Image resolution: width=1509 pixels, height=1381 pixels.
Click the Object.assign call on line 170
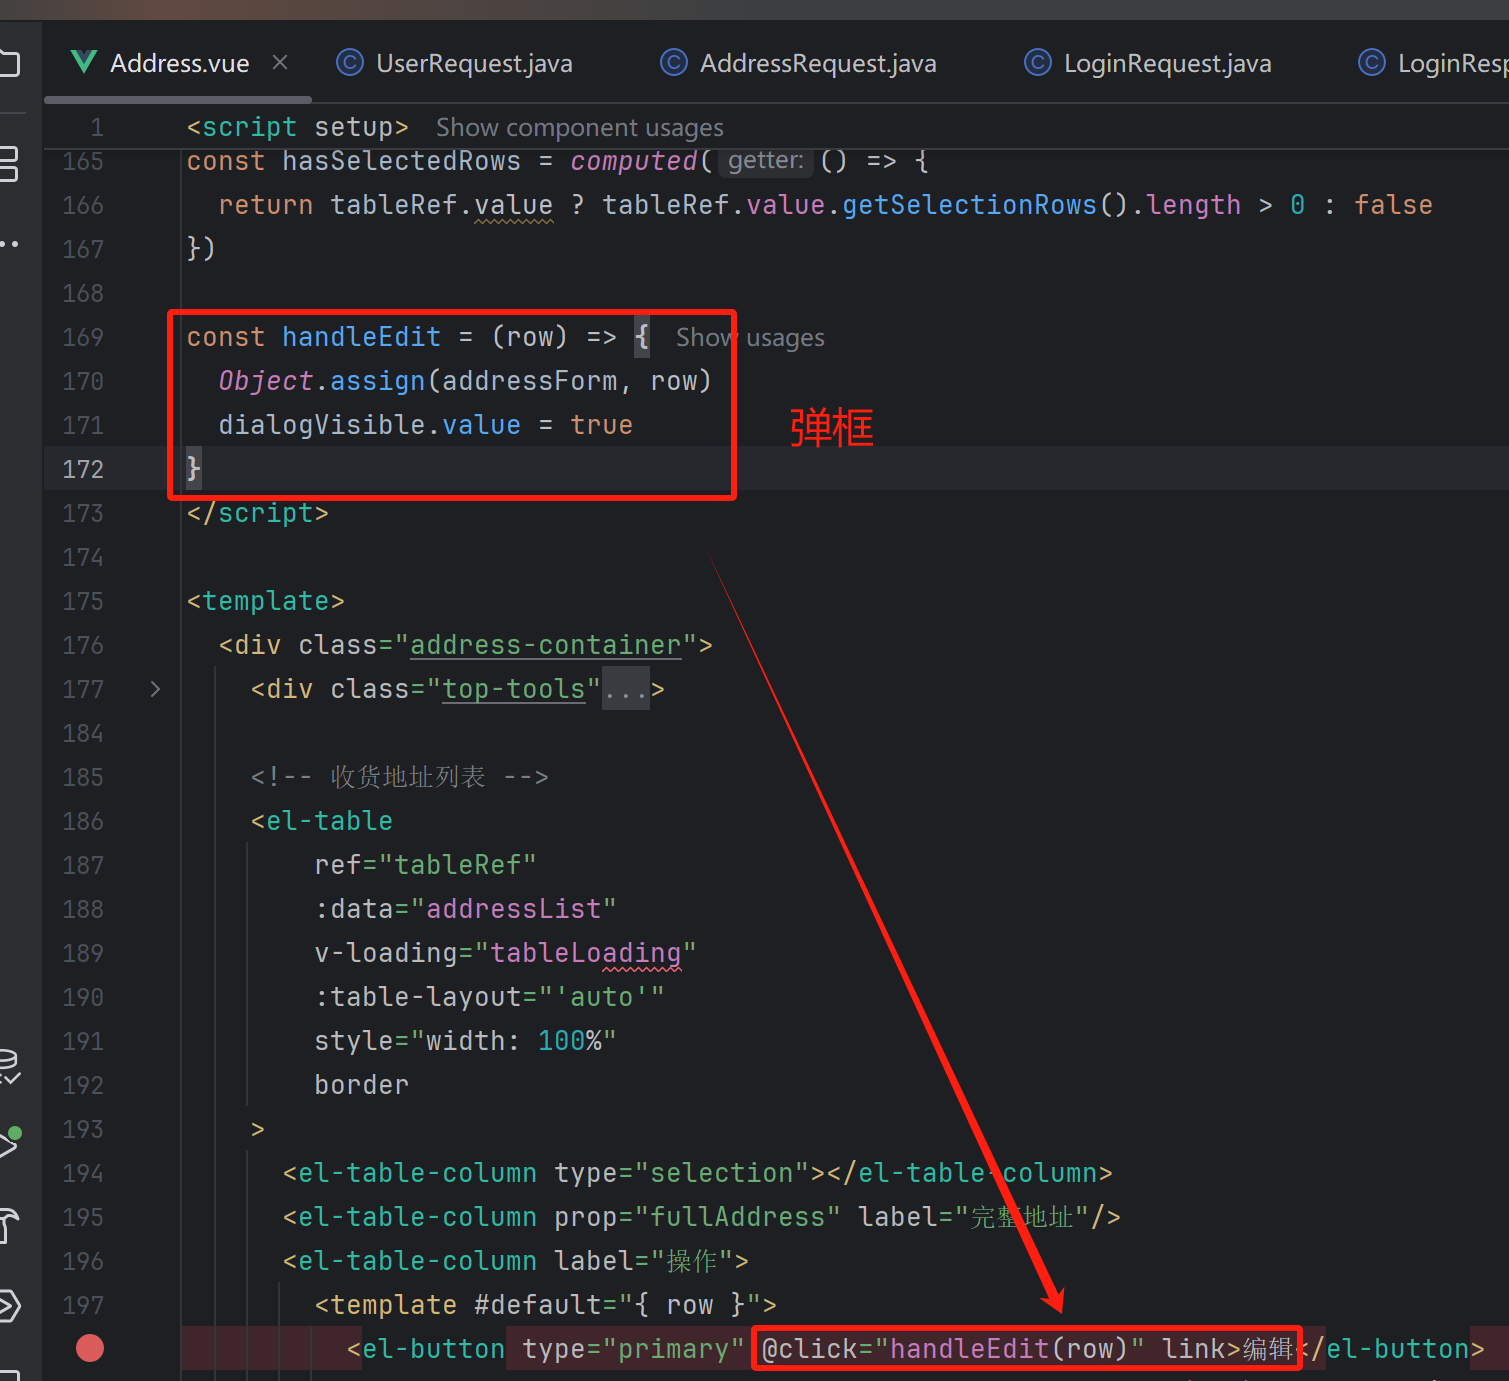click(x=322, y=381)
